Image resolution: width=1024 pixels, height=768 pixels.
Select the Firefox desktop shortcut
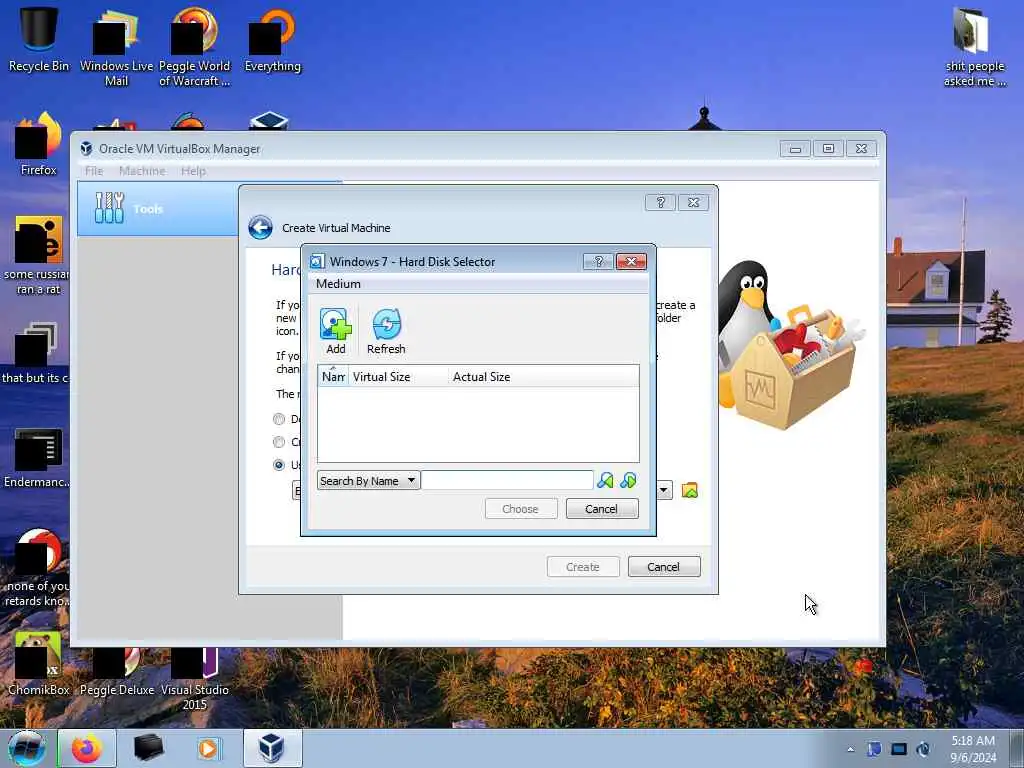pos(39,145)
